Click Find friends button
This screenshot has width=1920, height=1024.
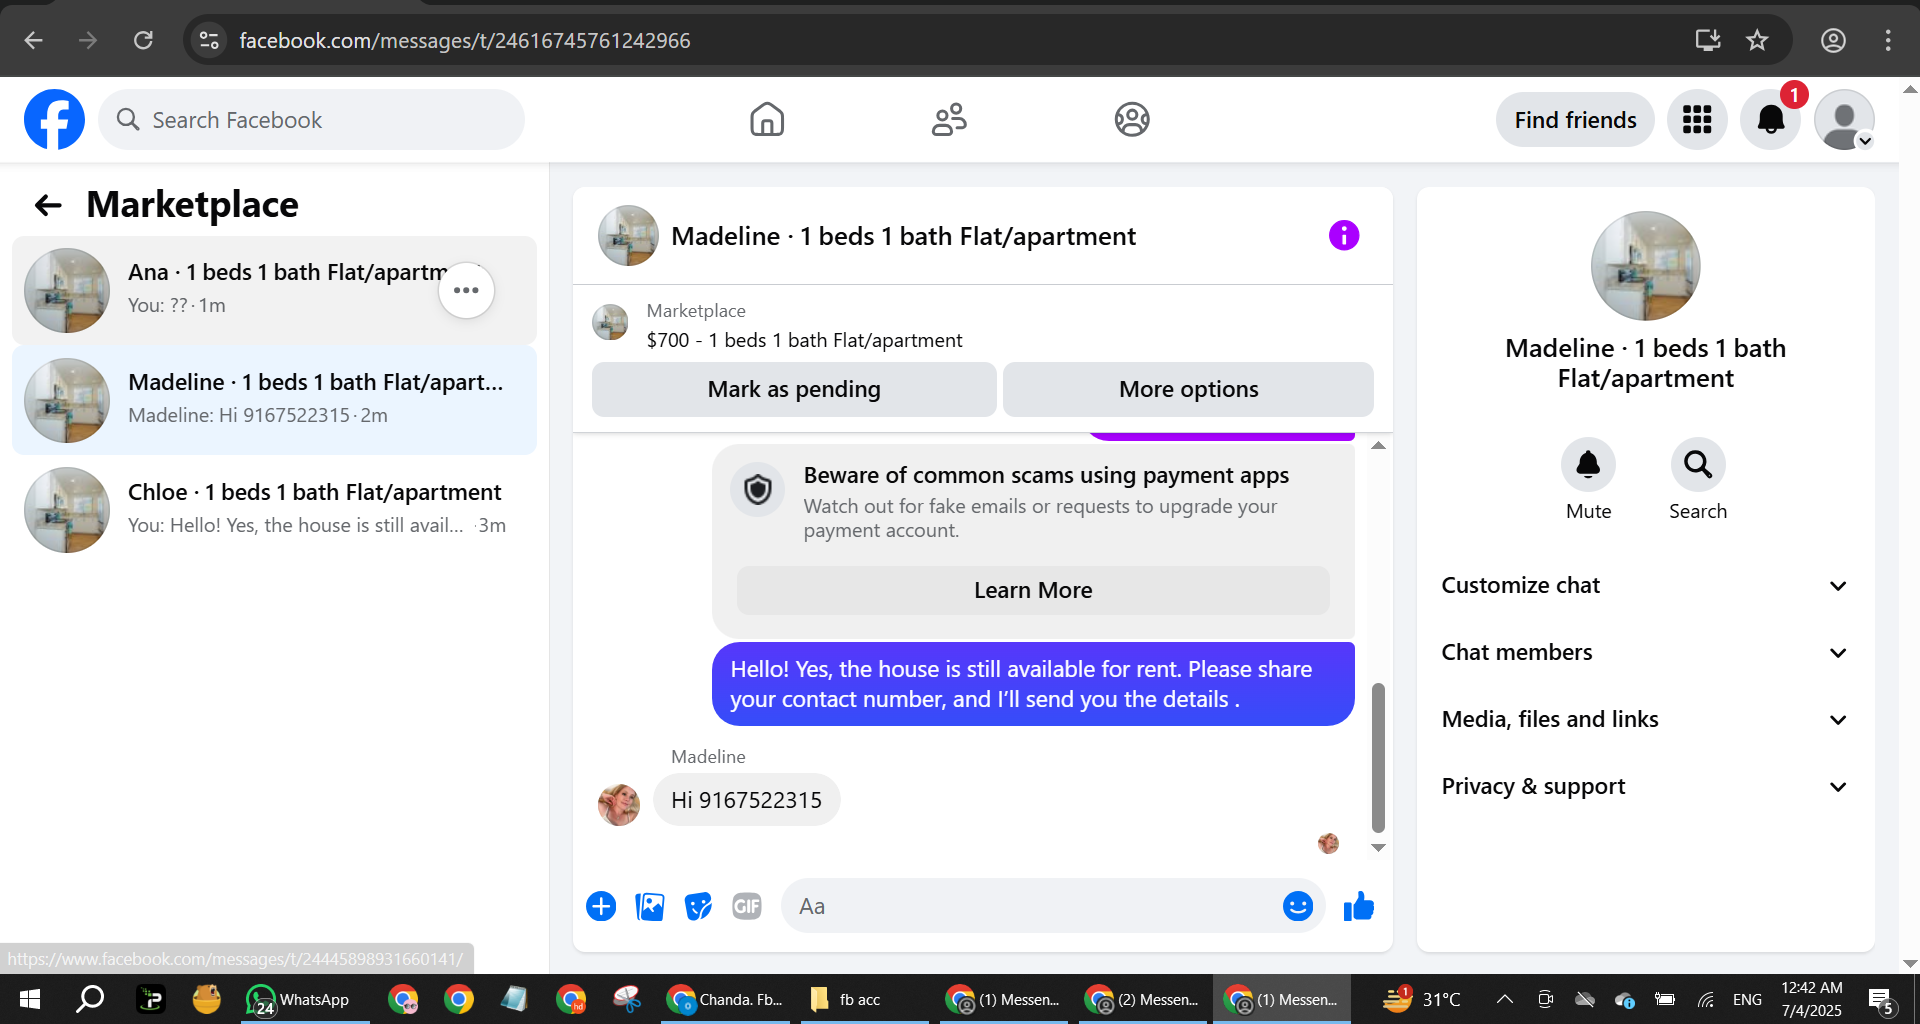(x=1575, y=120)
